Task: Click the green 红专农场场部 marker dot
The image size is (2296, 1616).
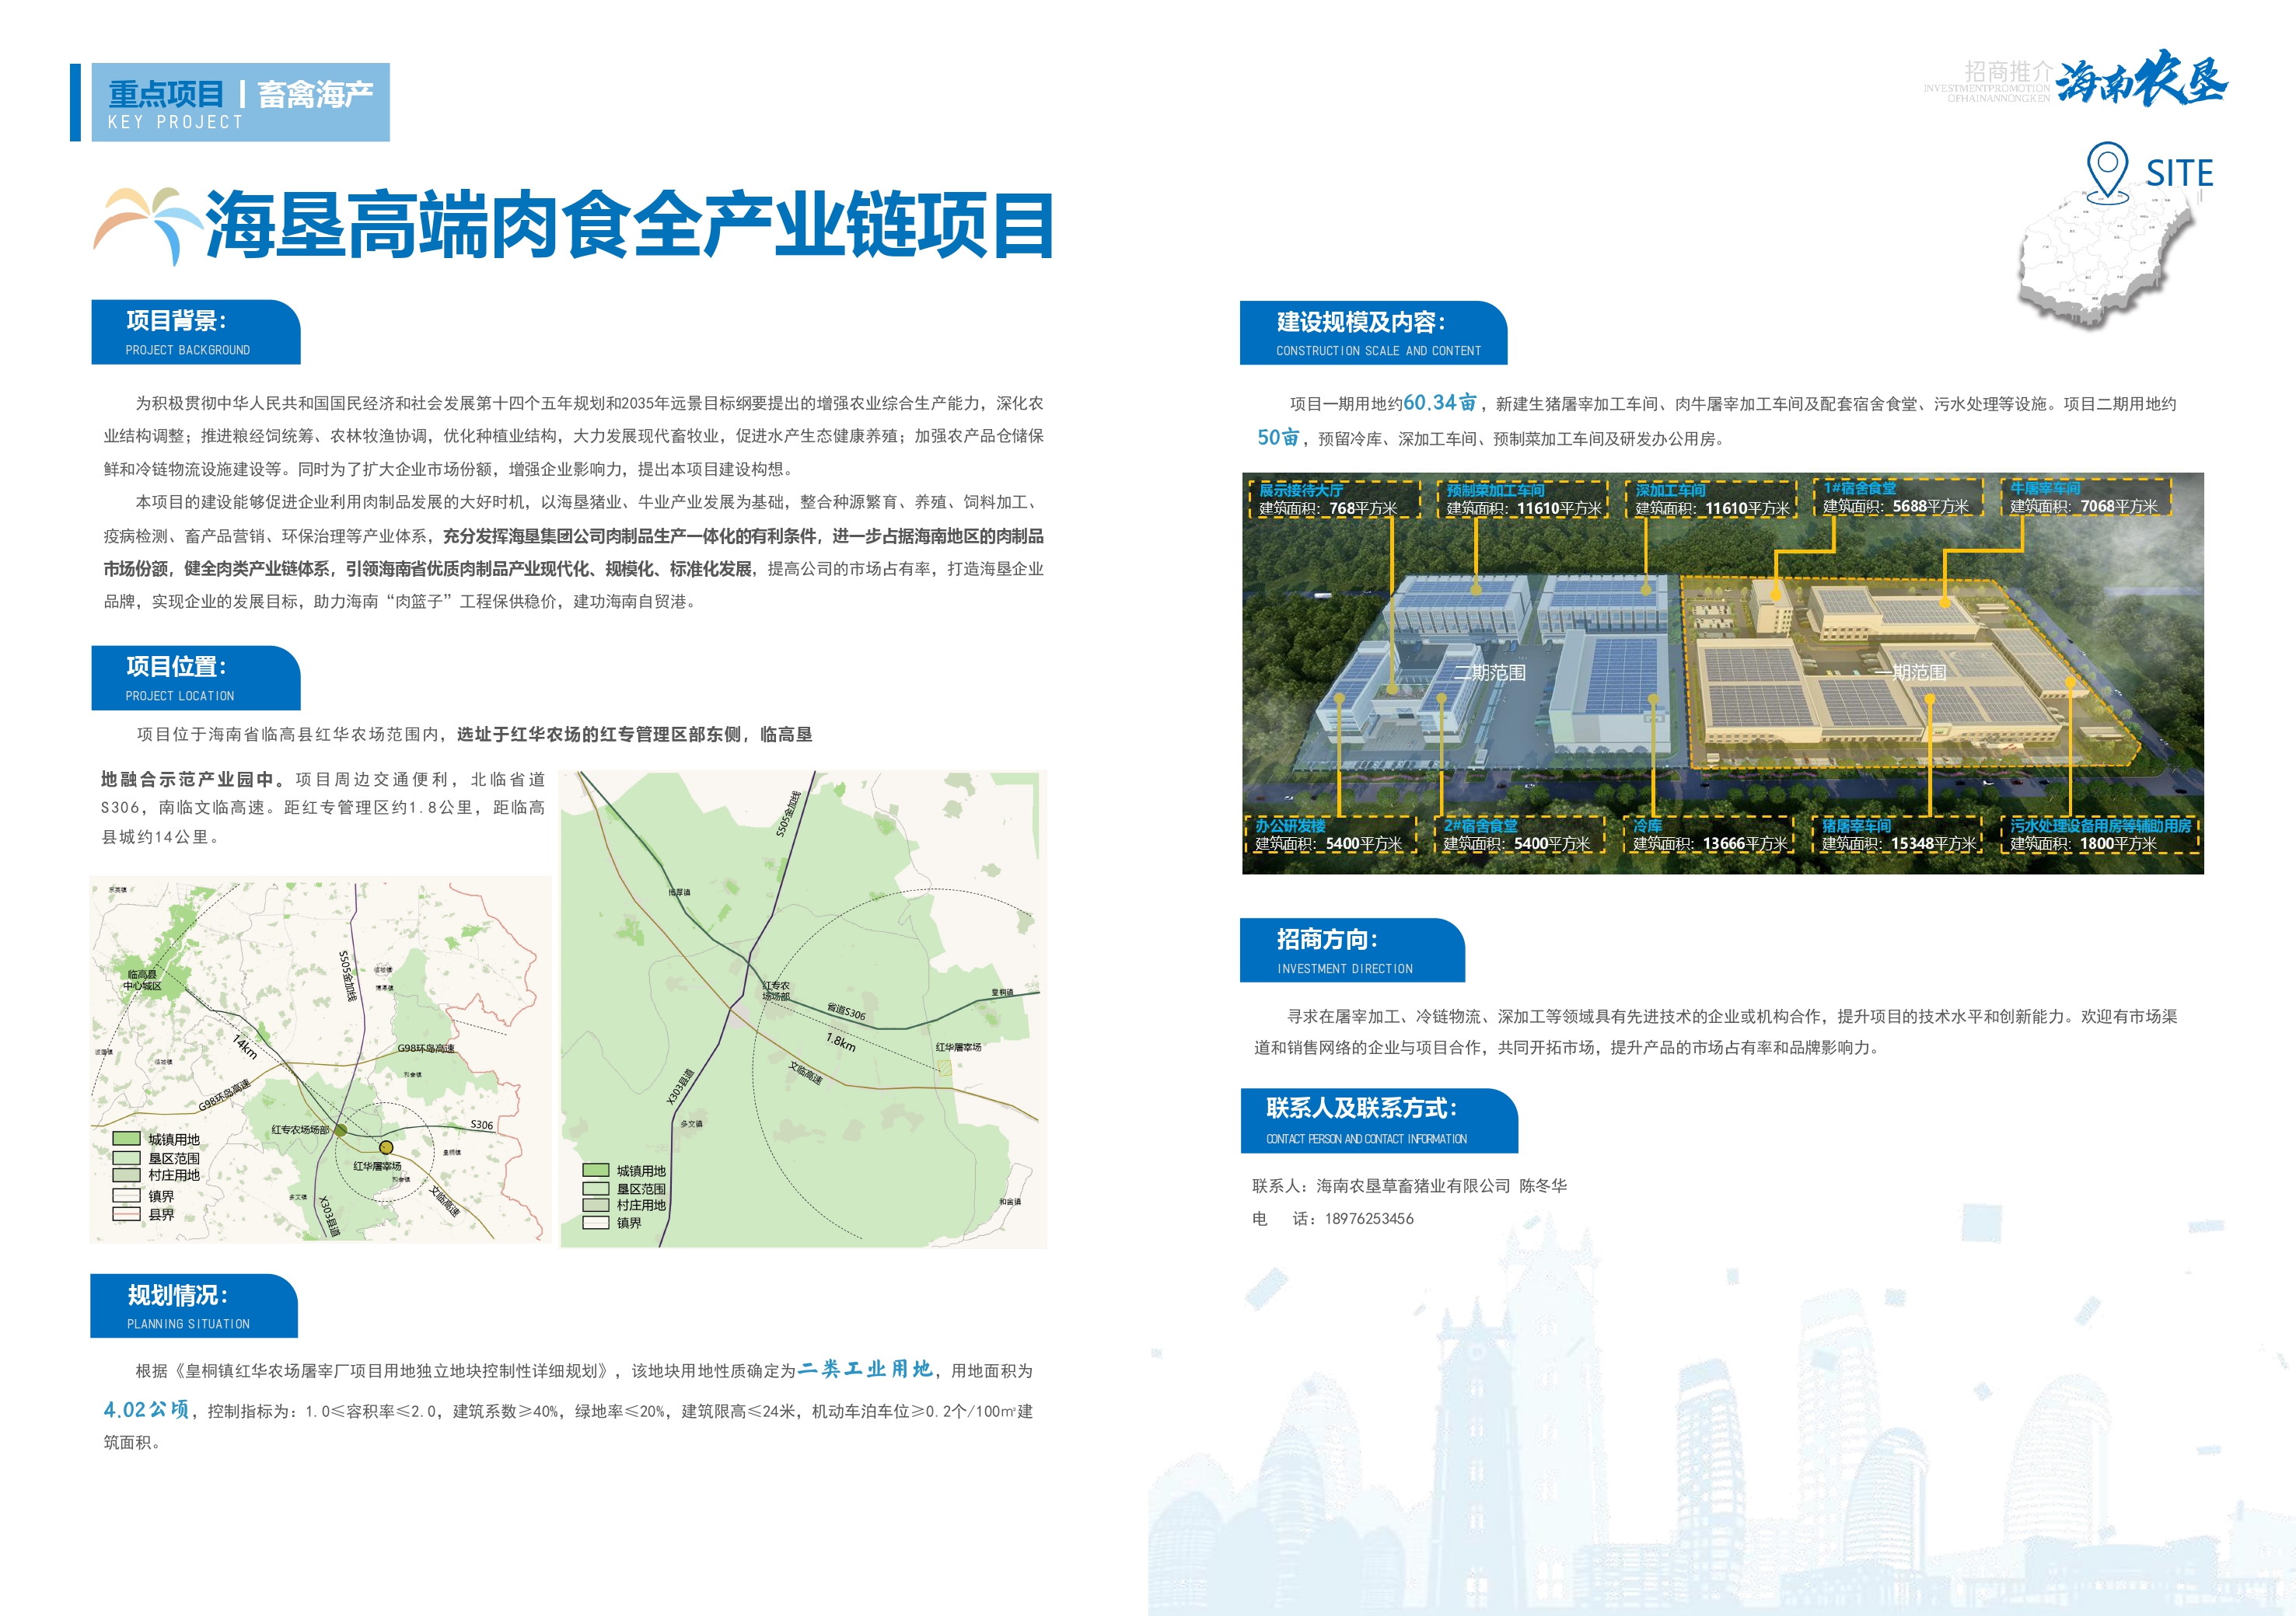Action: point(340,1130)
